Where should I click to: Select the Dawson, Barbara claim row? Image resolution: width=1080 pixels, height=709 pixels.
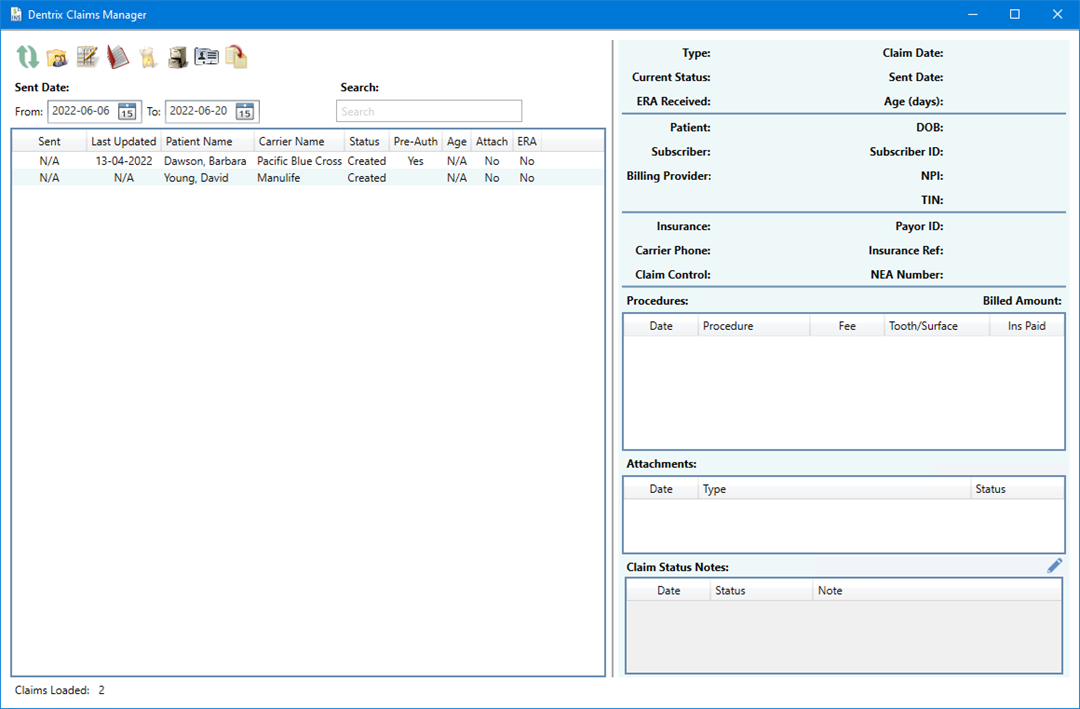click(x=205, y=161)
